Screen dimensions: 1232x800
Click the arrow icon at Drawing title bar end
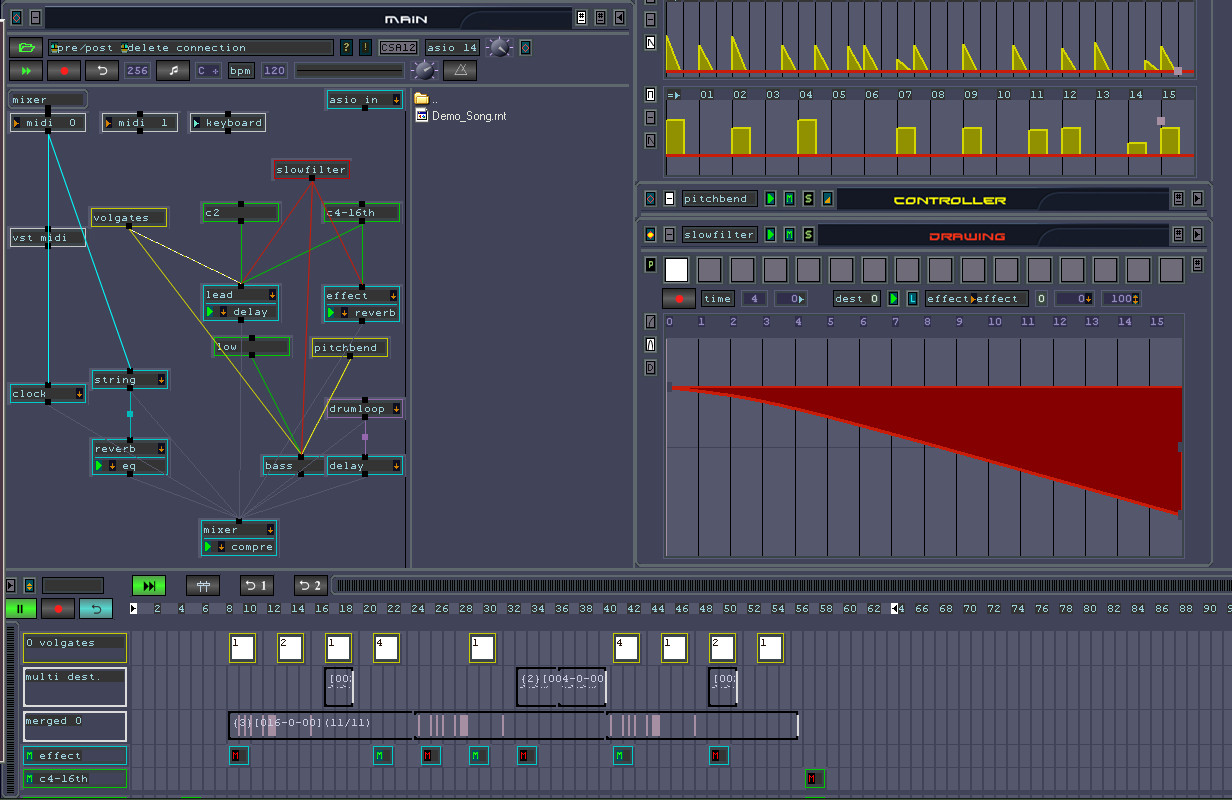[1197, 235]
